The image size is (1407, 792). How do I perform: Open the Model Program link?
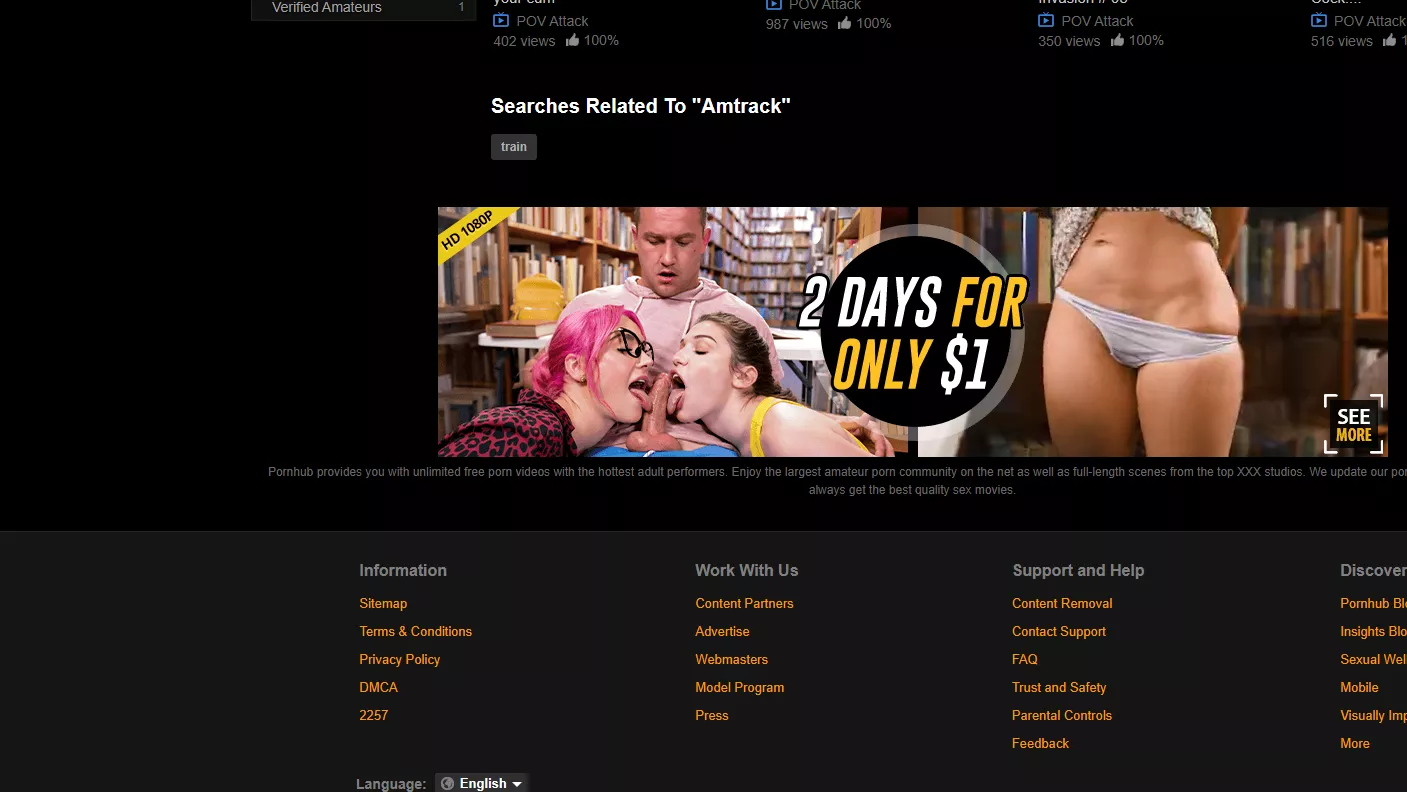[x=739, y=687]
